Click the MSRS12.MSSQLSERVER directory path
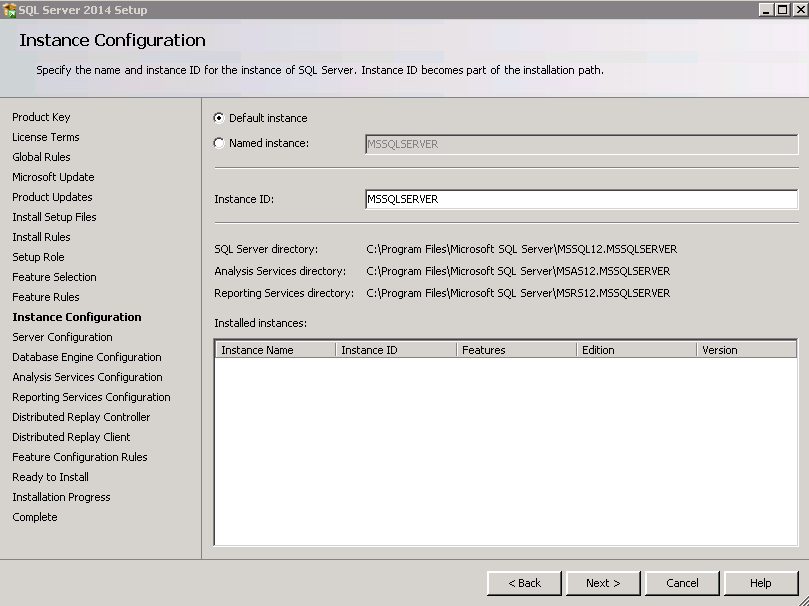 click(518, 293)
